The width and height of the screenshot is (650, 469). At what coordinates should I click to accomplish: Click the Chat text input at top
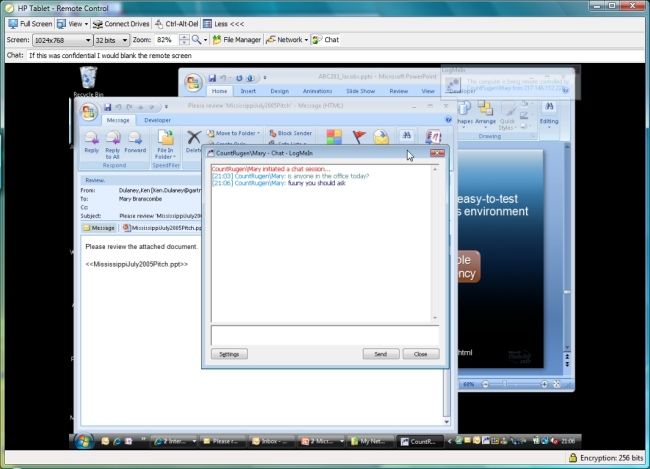[335, 56]
